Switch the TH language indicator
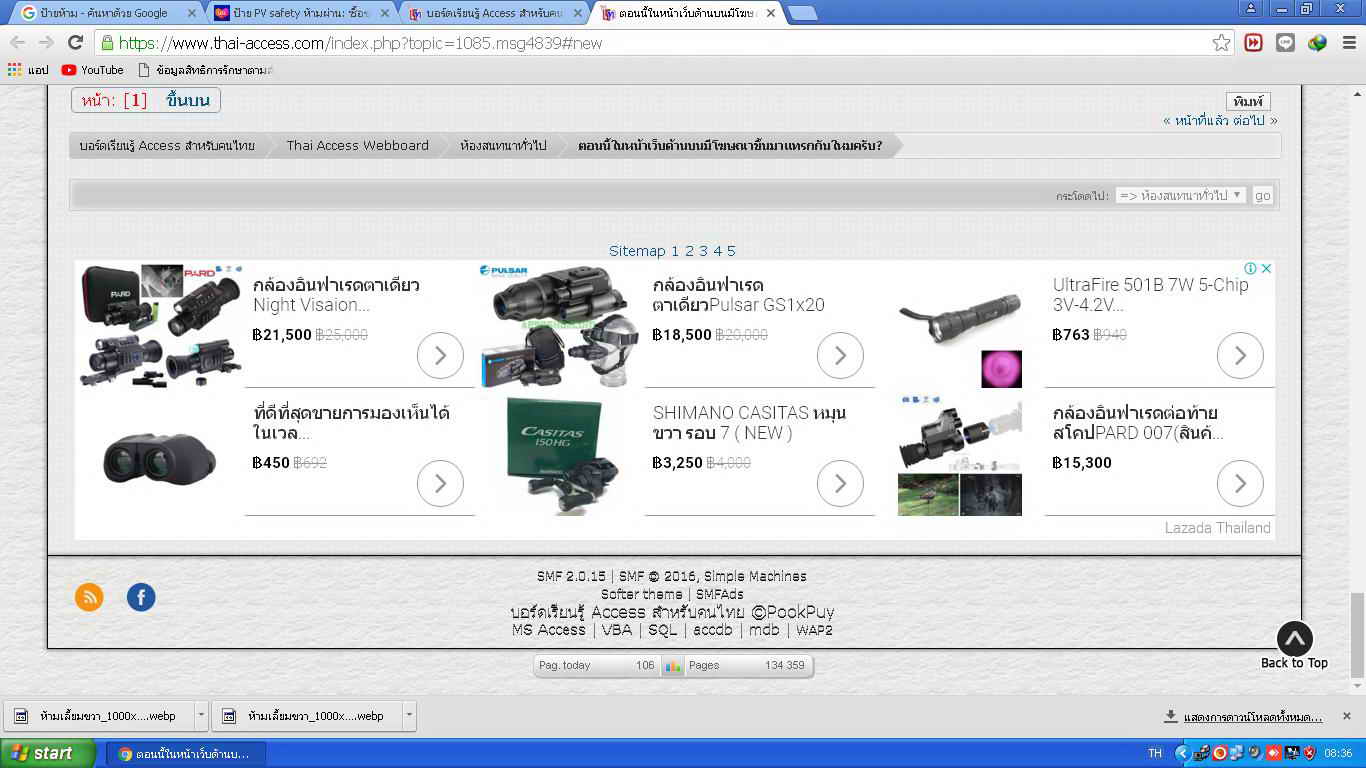Screen dimensions: 1366x768 point(1155,753)
